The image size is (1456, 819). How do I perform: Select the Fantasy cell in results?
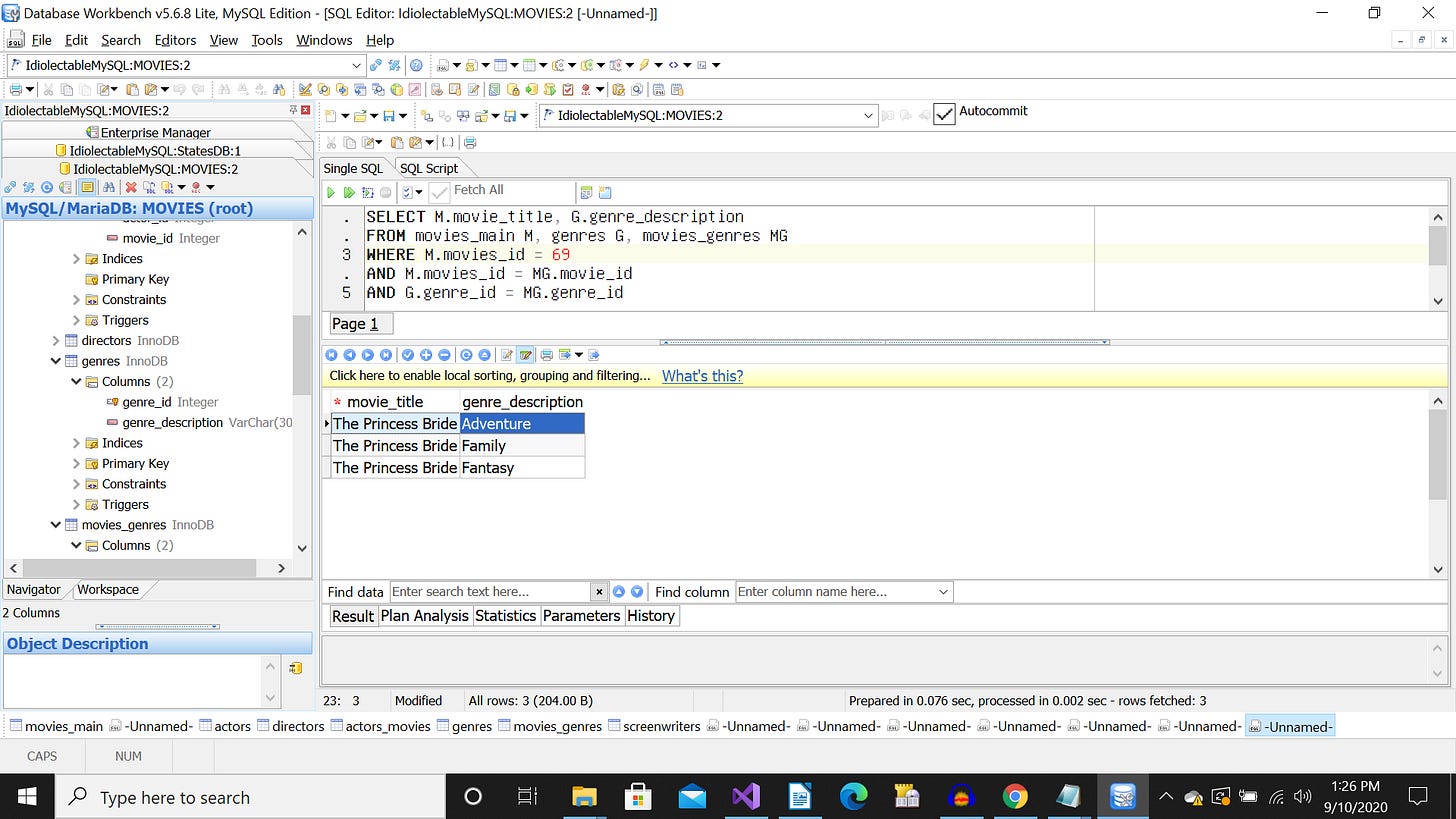tap(521, 468)
